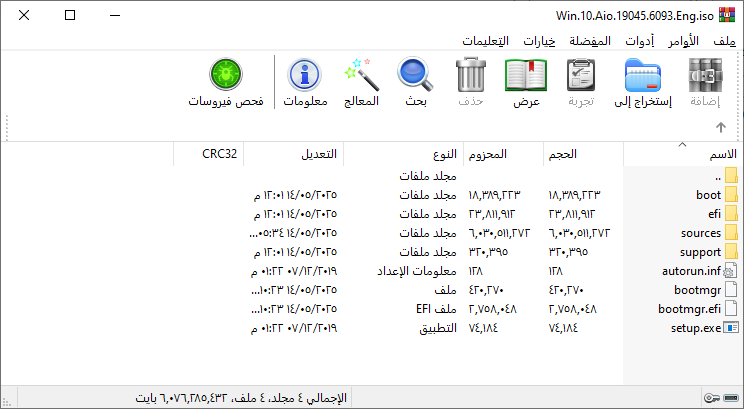
Task: Sort by Type (النوع) column header
Action: pyautogui.click(x=403, y=154)
